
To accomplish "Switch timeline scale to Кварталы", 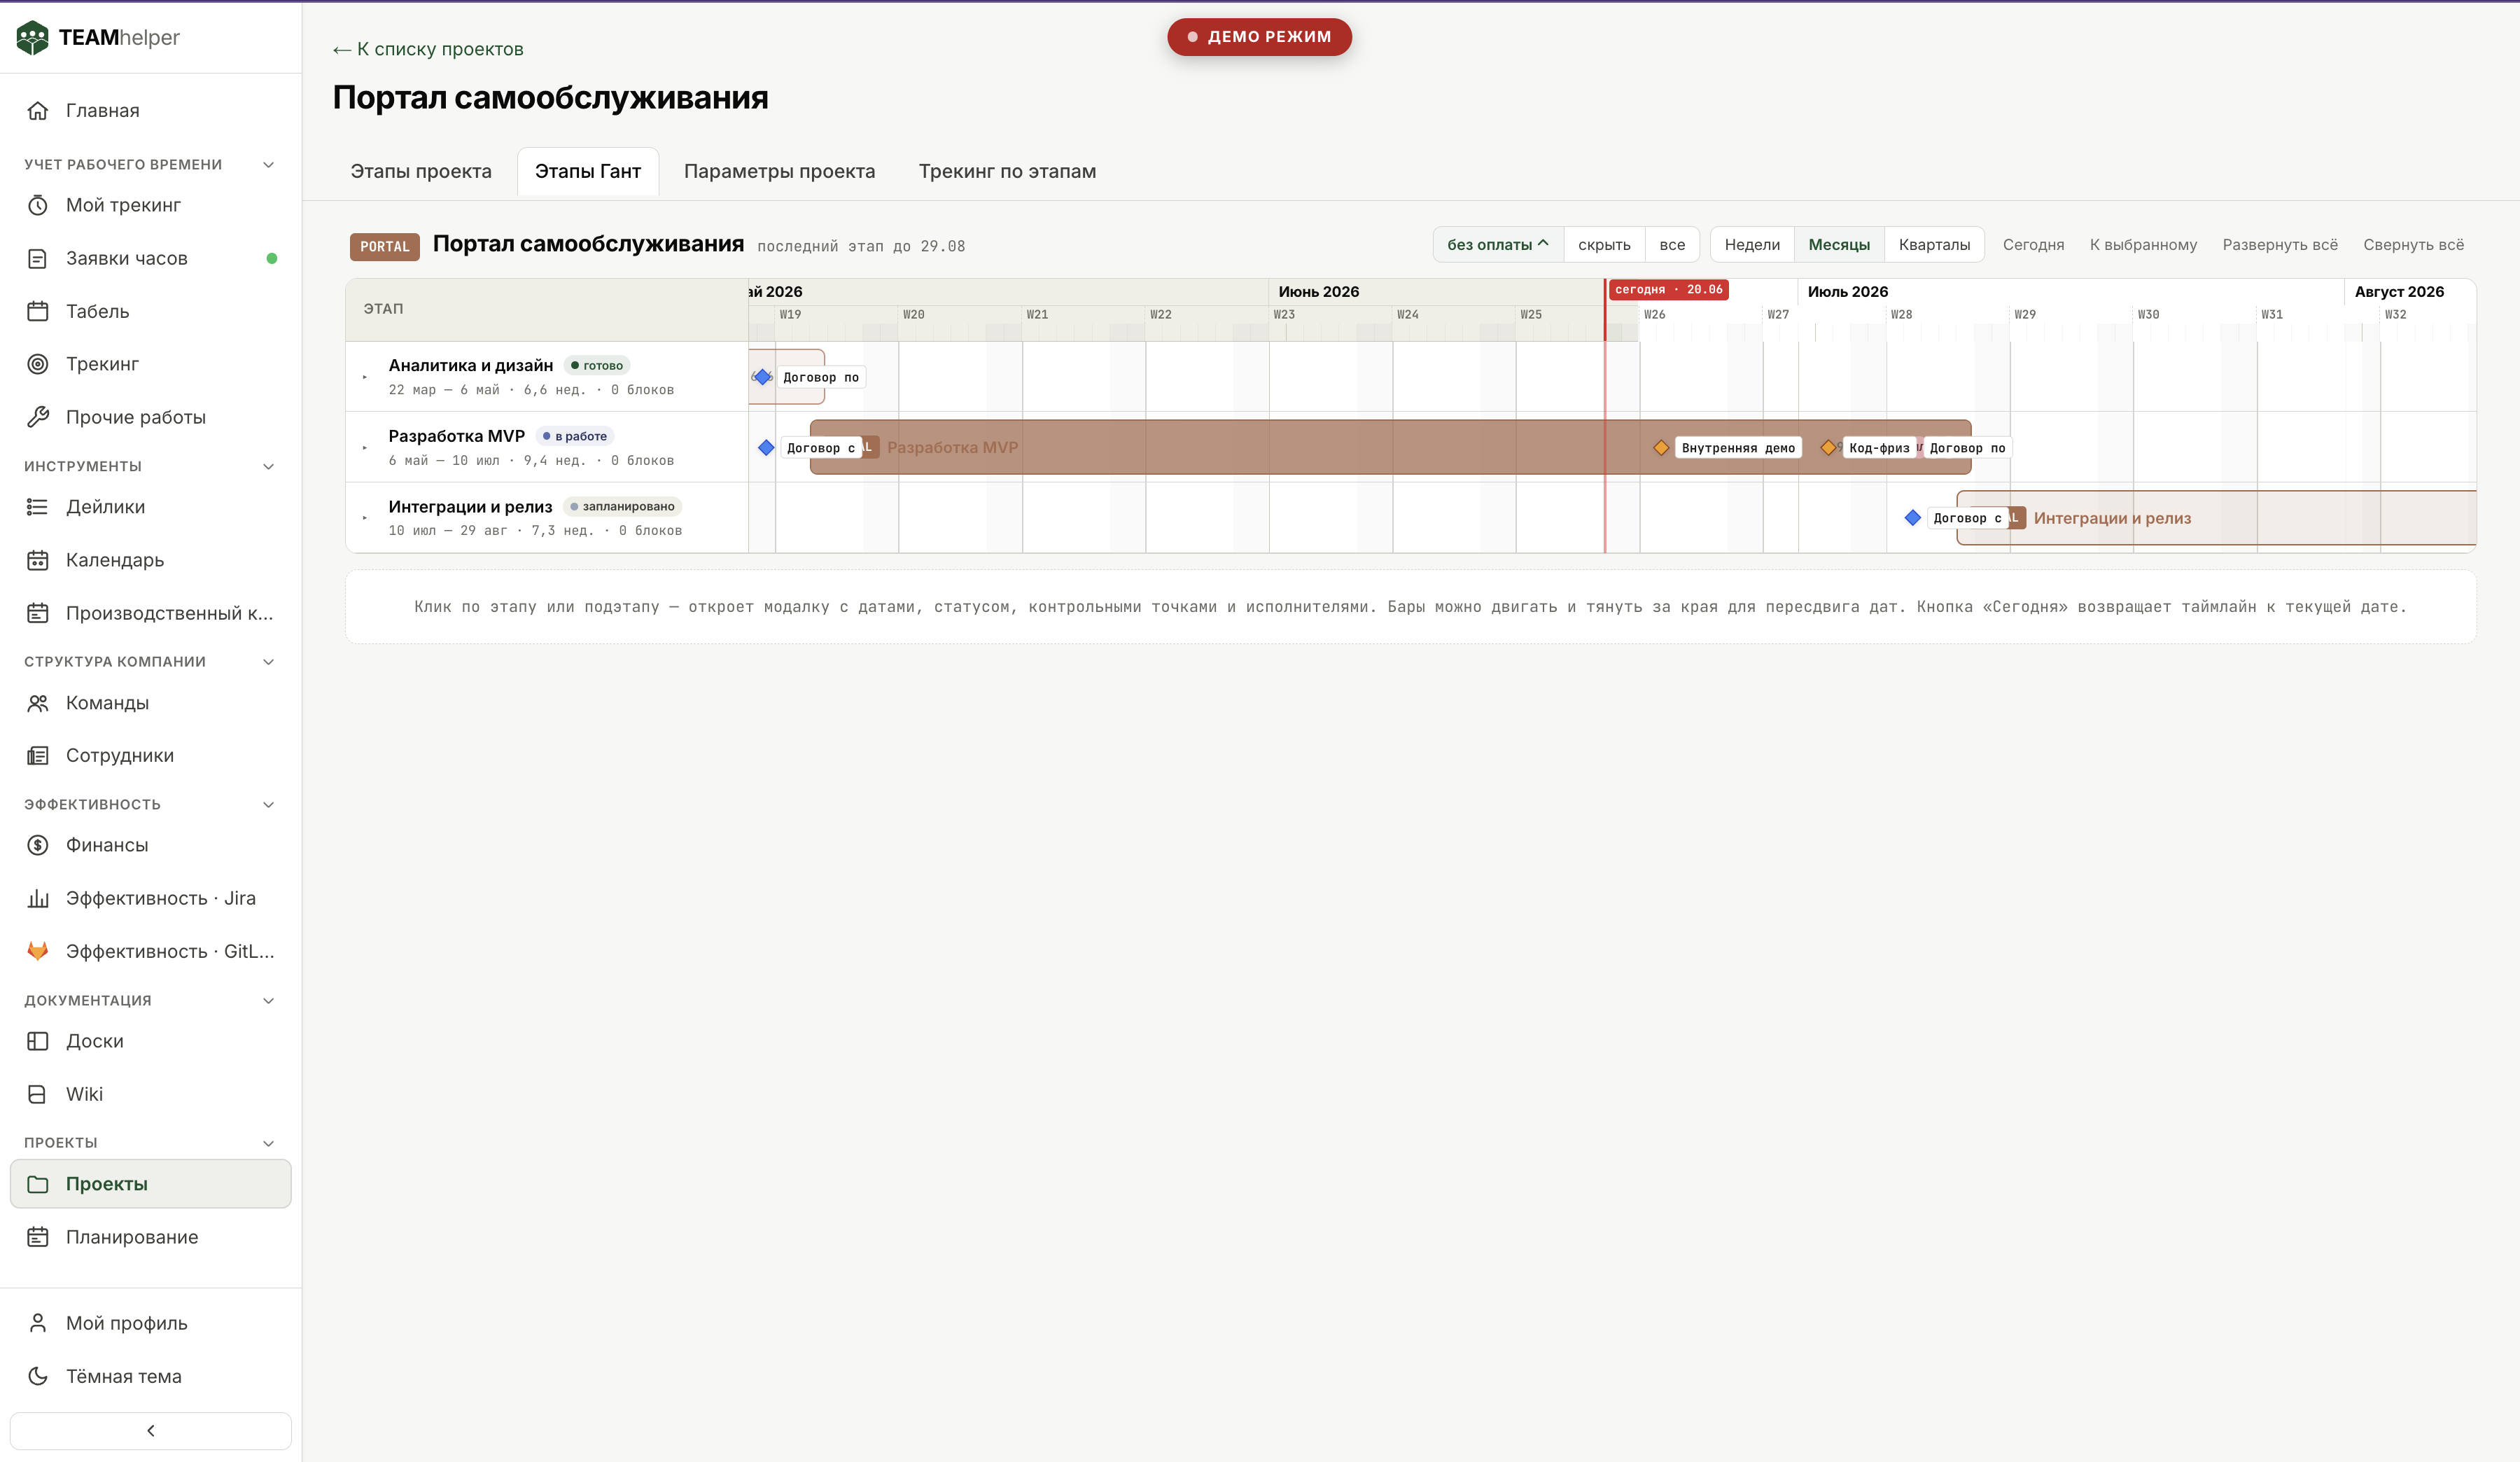I will tap(1934, 245).
